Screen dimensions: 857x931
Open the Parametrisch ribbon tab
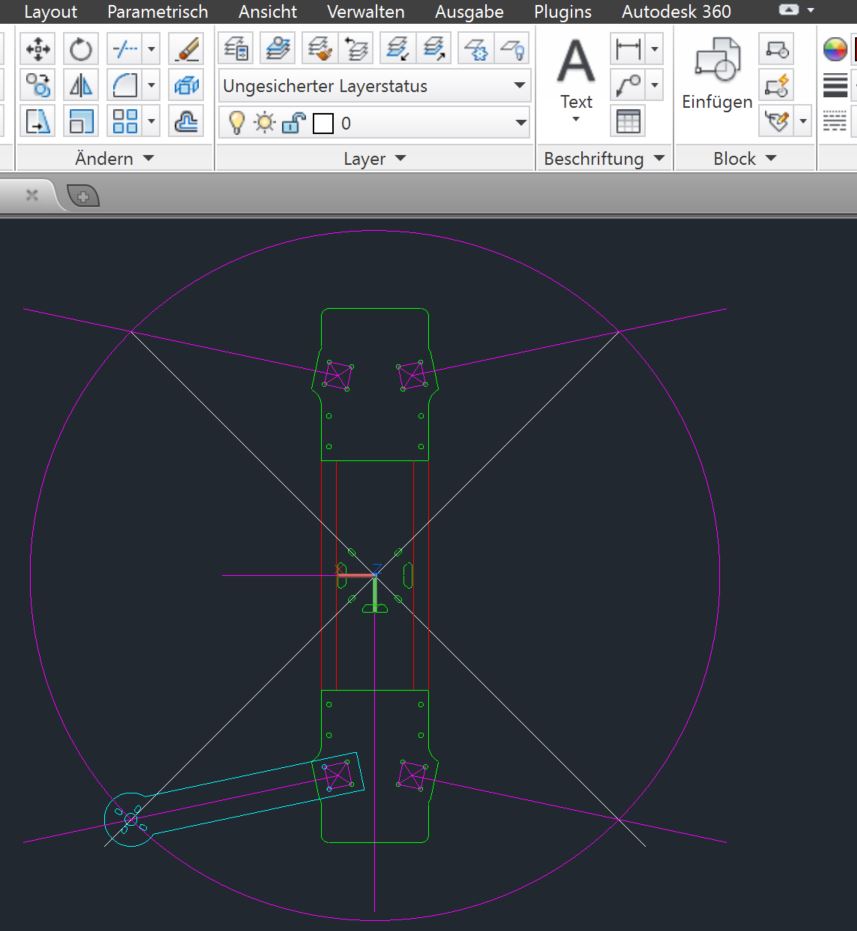pos(160,12)
